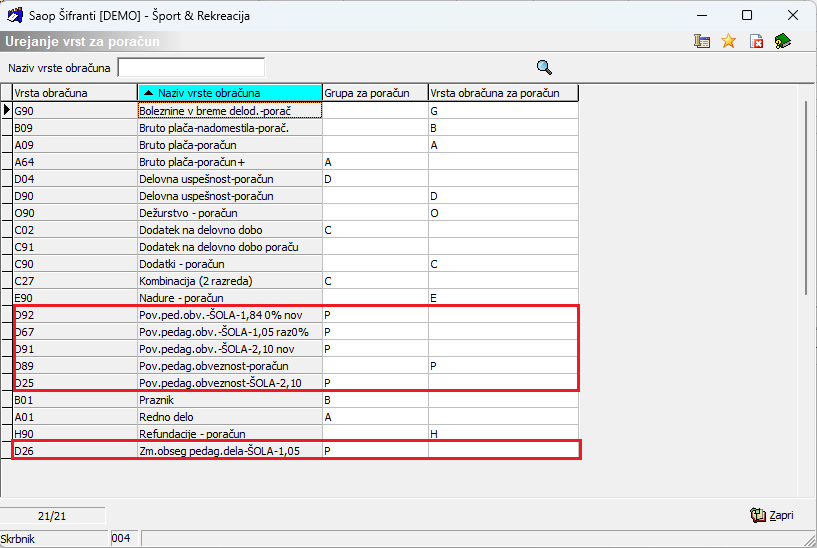This screenshot has width=817, height=548.
Task: Sort by Vrsta obračuna column header
Action: tap(75, 93)
